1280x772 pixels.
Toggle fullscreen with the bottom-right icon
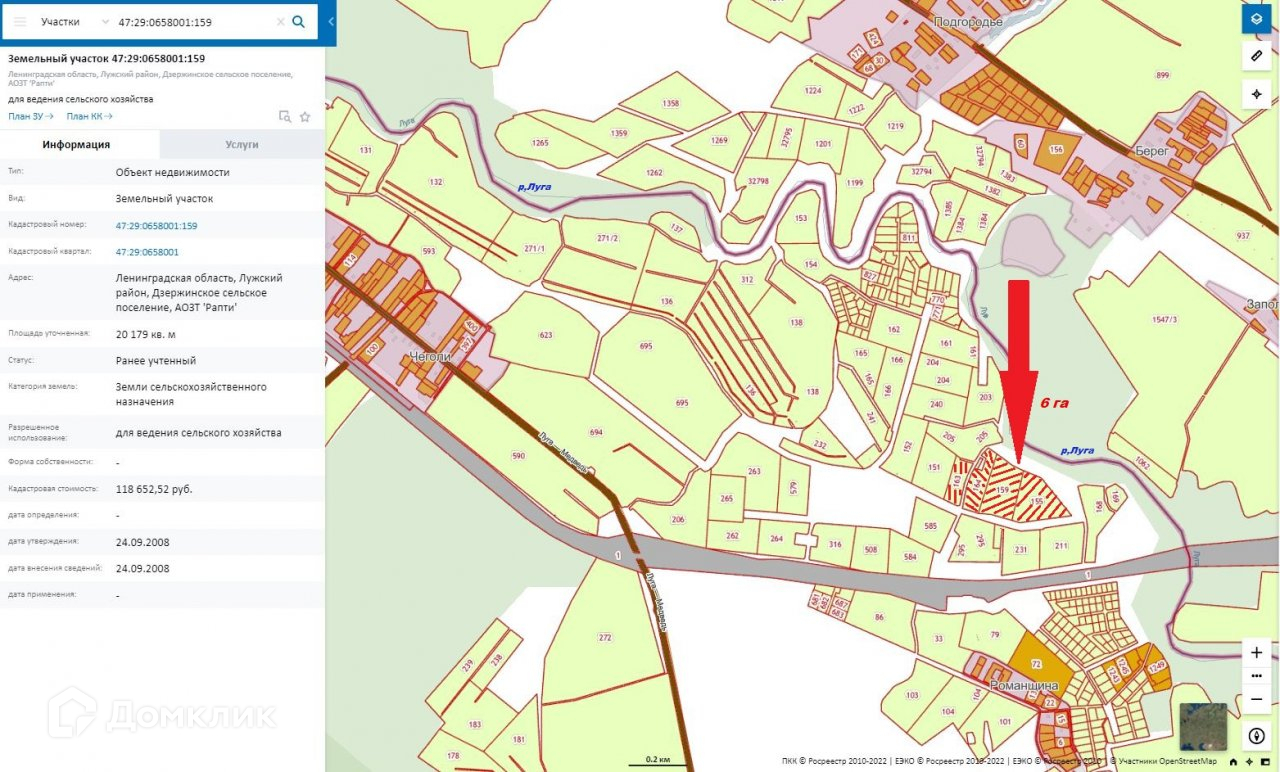(x=1267, y=762)
